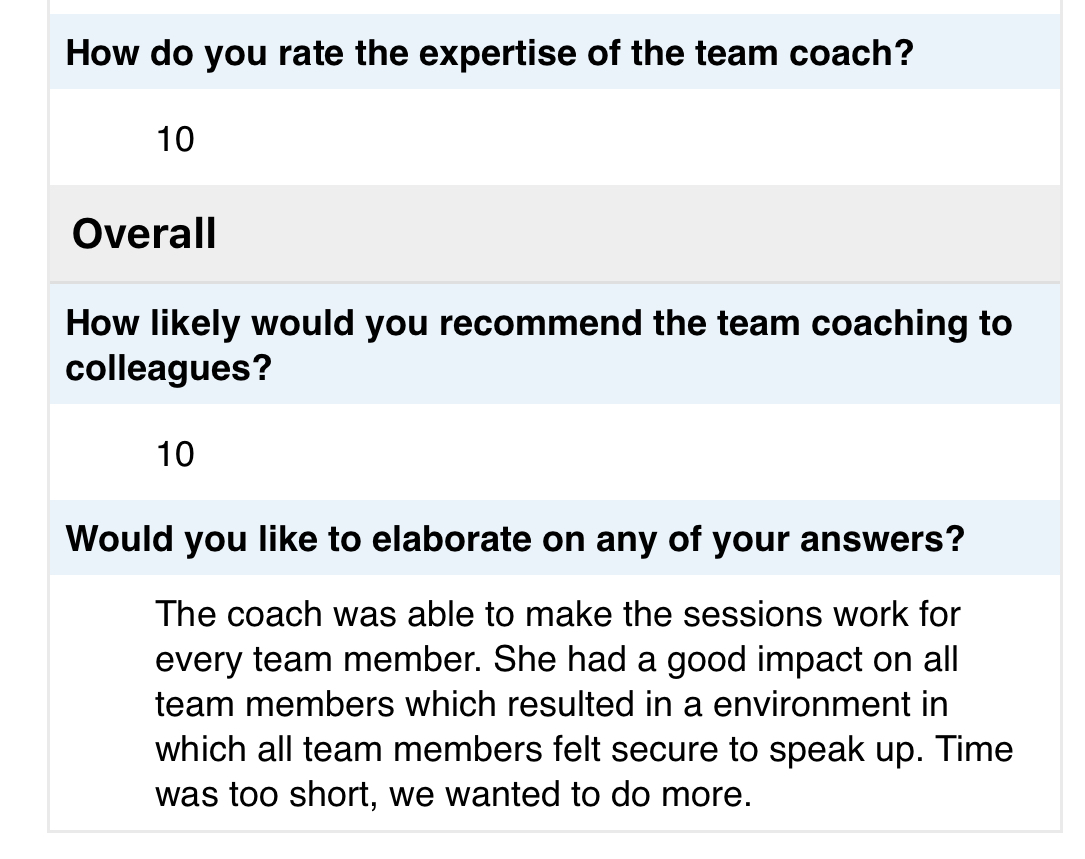Select the expertise rating answer 10

click(175, 139)
